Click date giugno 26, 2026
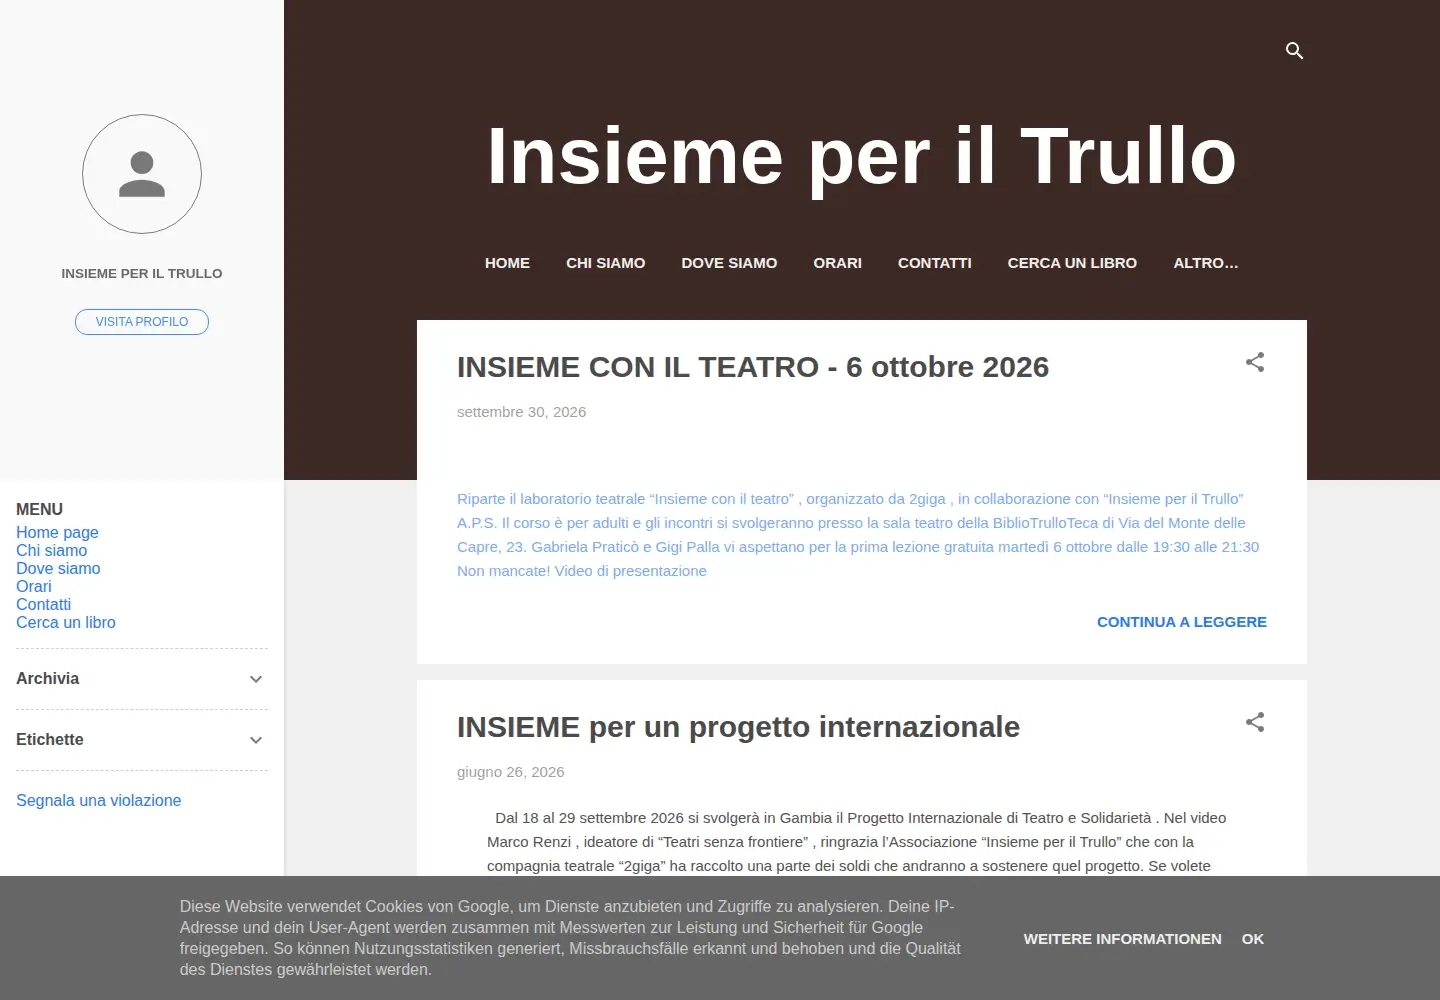Viewport: 1440px width, 1000px height. [x=510, y=772]
